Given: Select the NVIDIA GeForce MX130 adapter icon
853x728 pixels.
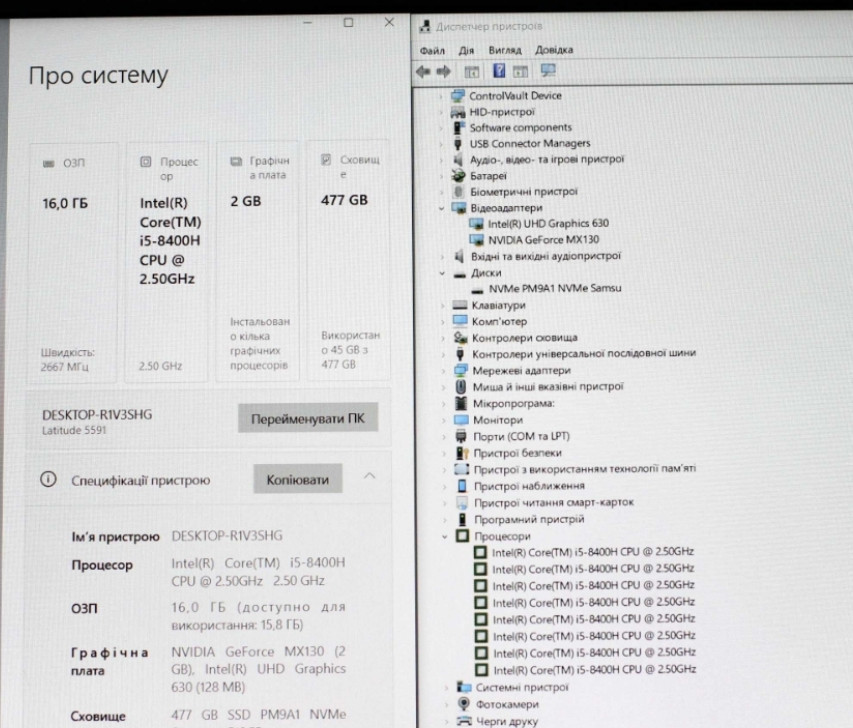Looking at the screenshot, I should pyautogui.click(x=477, y=240).
